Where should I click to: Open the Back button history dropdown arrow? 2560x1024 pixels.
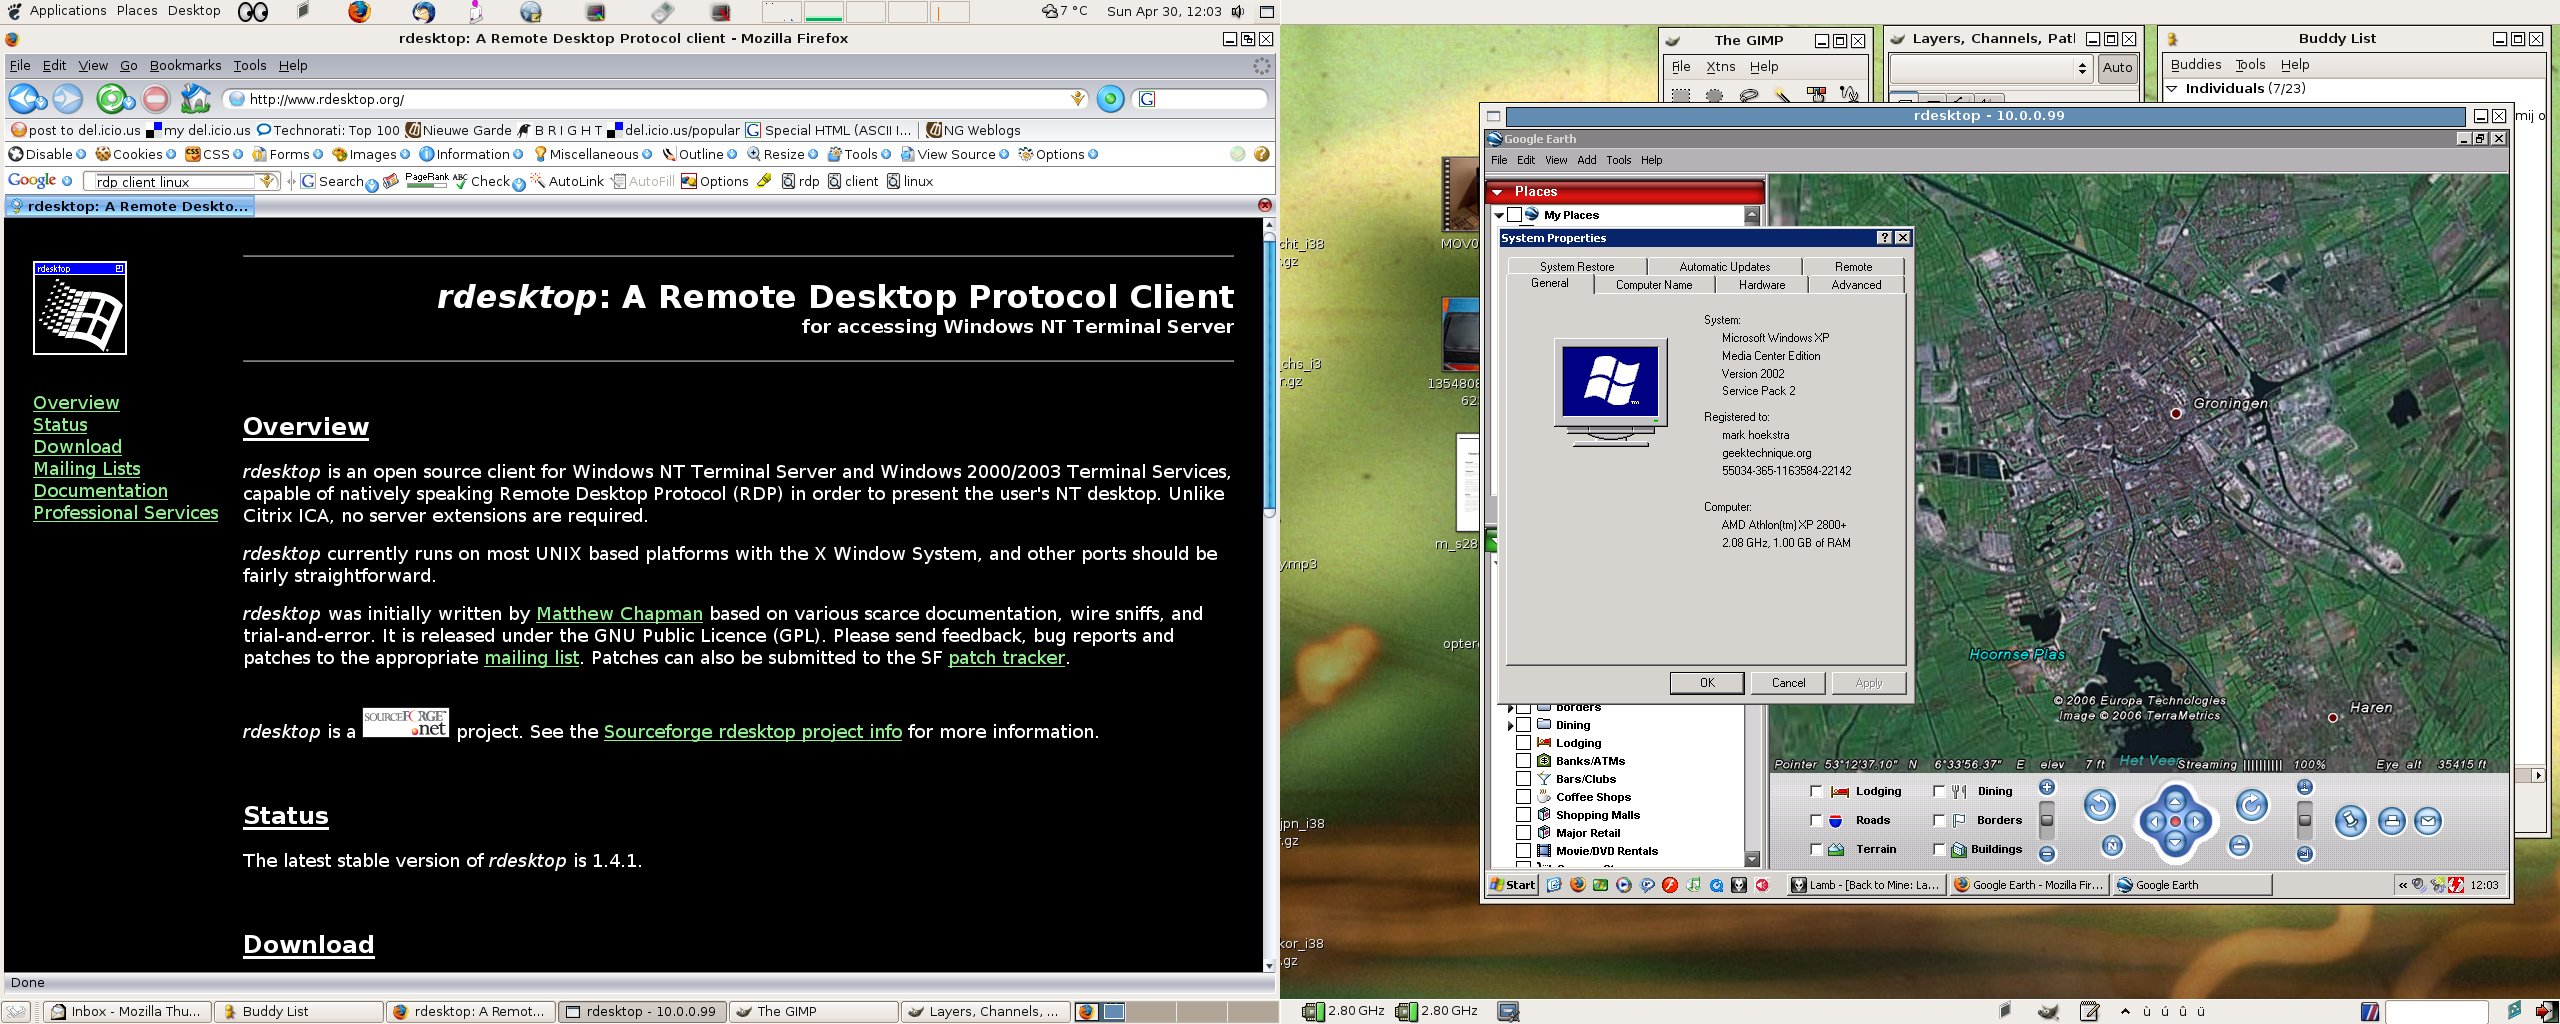pyautogui.click(x=42, y=101)
